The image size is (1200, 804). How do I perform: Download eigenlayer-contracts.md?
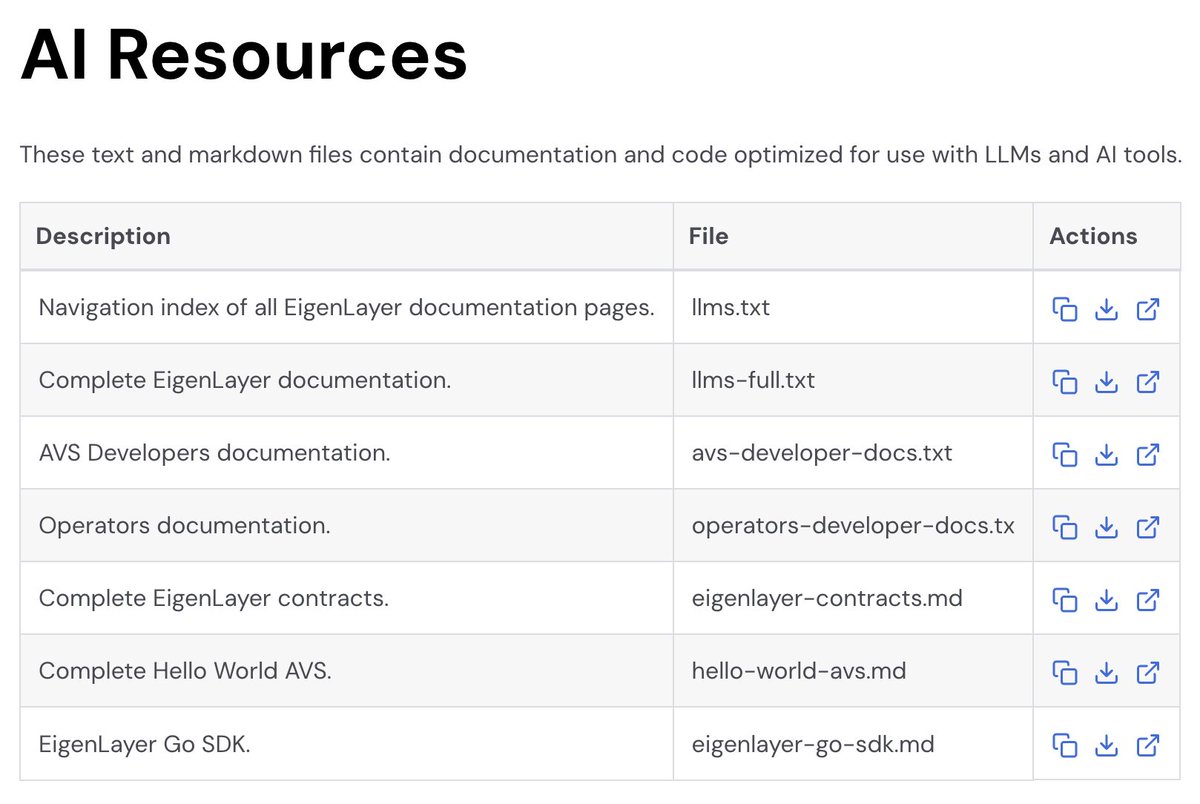point(1106,599)
